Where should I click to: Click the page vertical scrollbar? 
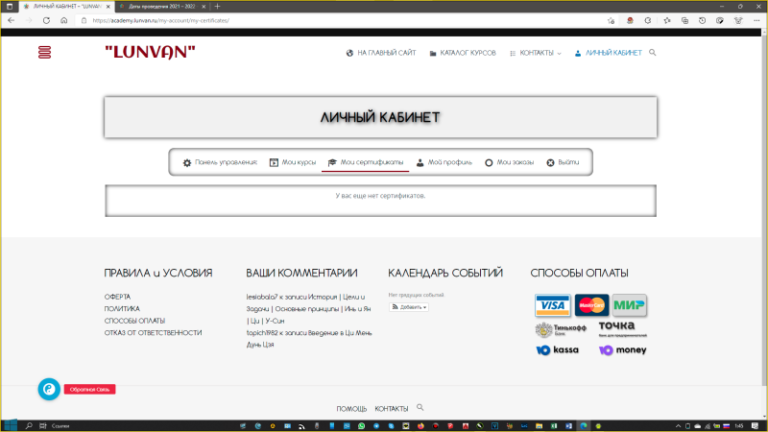click(x=764, y=211)
